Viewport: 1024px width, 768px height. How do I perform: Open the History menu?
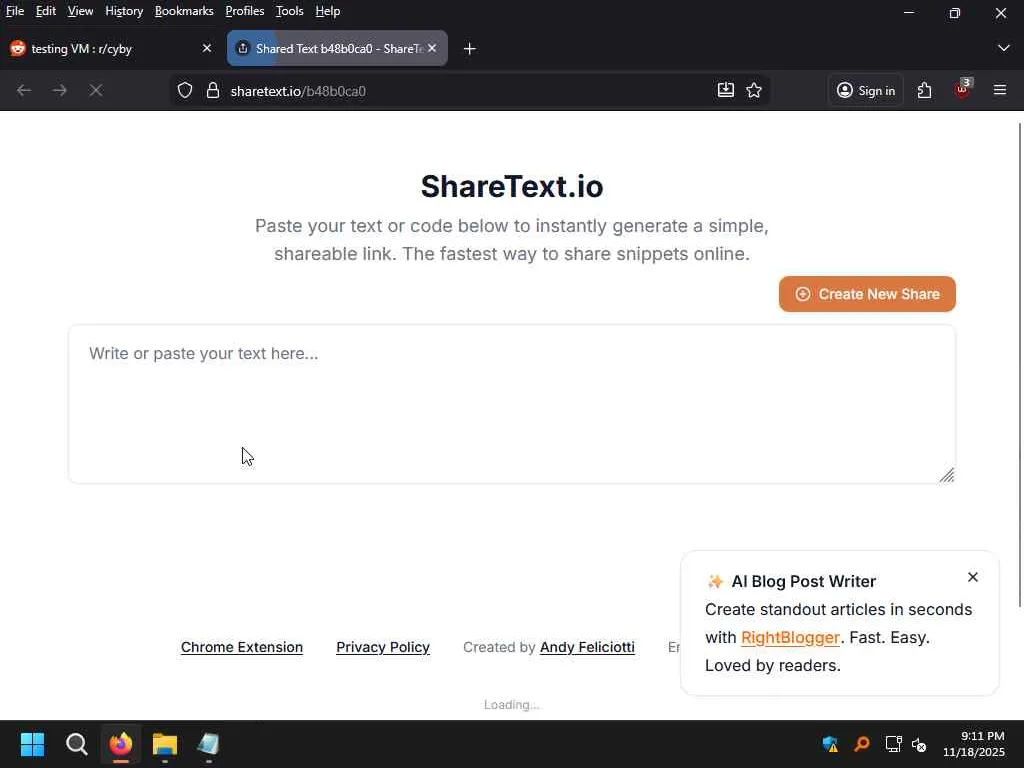click(x=124, y=11)
